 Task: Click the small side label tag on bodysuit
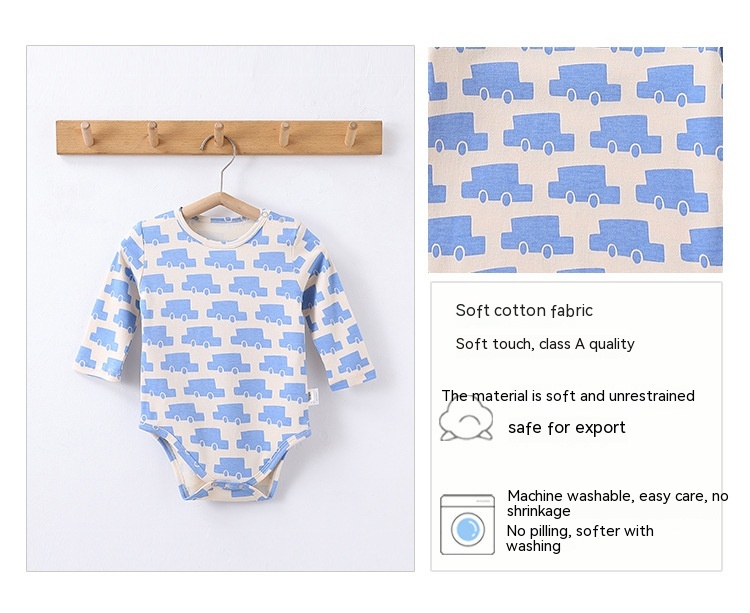pos(313,396)
